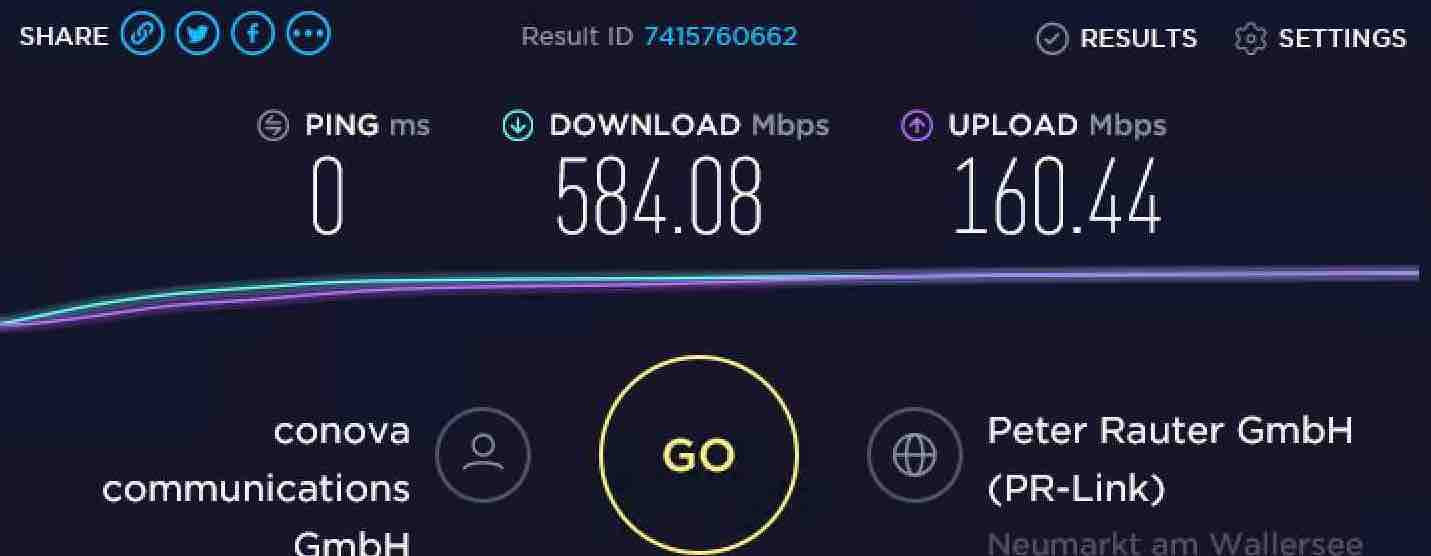Select Peter Rauter GmbH server name
Screen dimensions: 1431x556
point(1170,460)
